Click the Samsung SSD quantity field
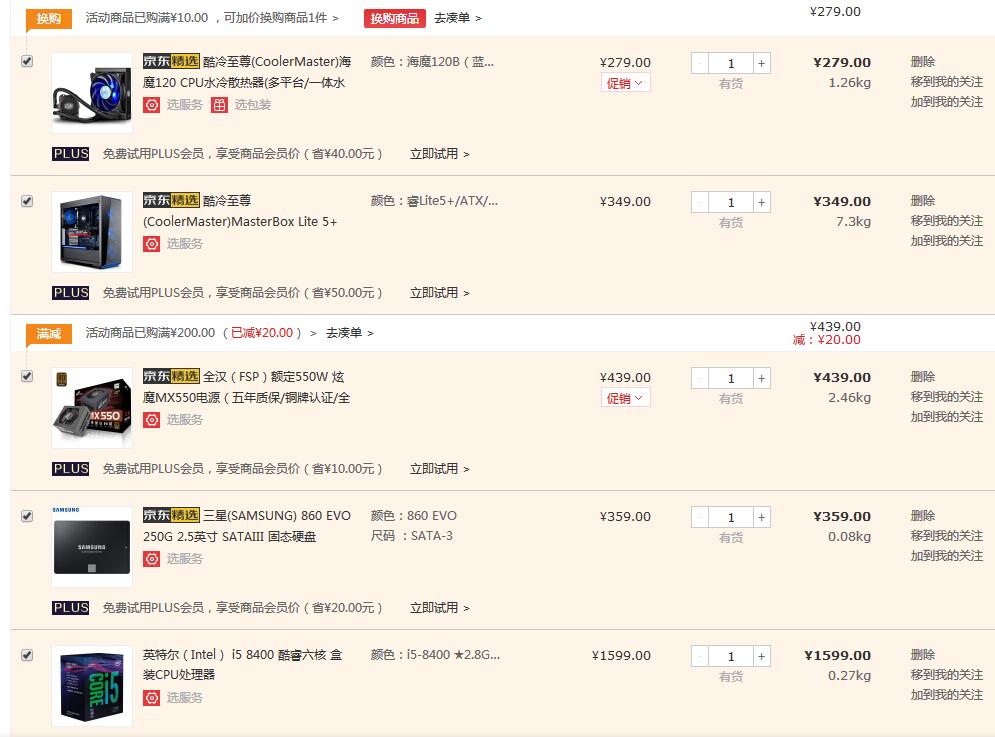 tap(731, 517)
